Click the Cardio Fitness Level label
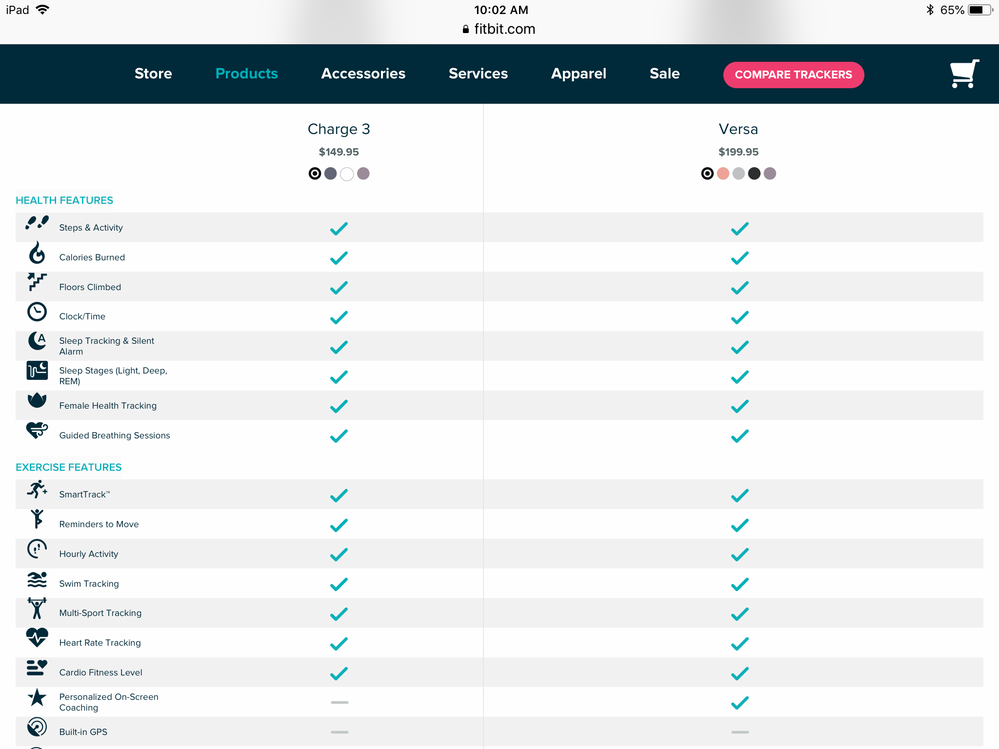The width and height of the screenshot is (999, 749). [x=101, y=673]
